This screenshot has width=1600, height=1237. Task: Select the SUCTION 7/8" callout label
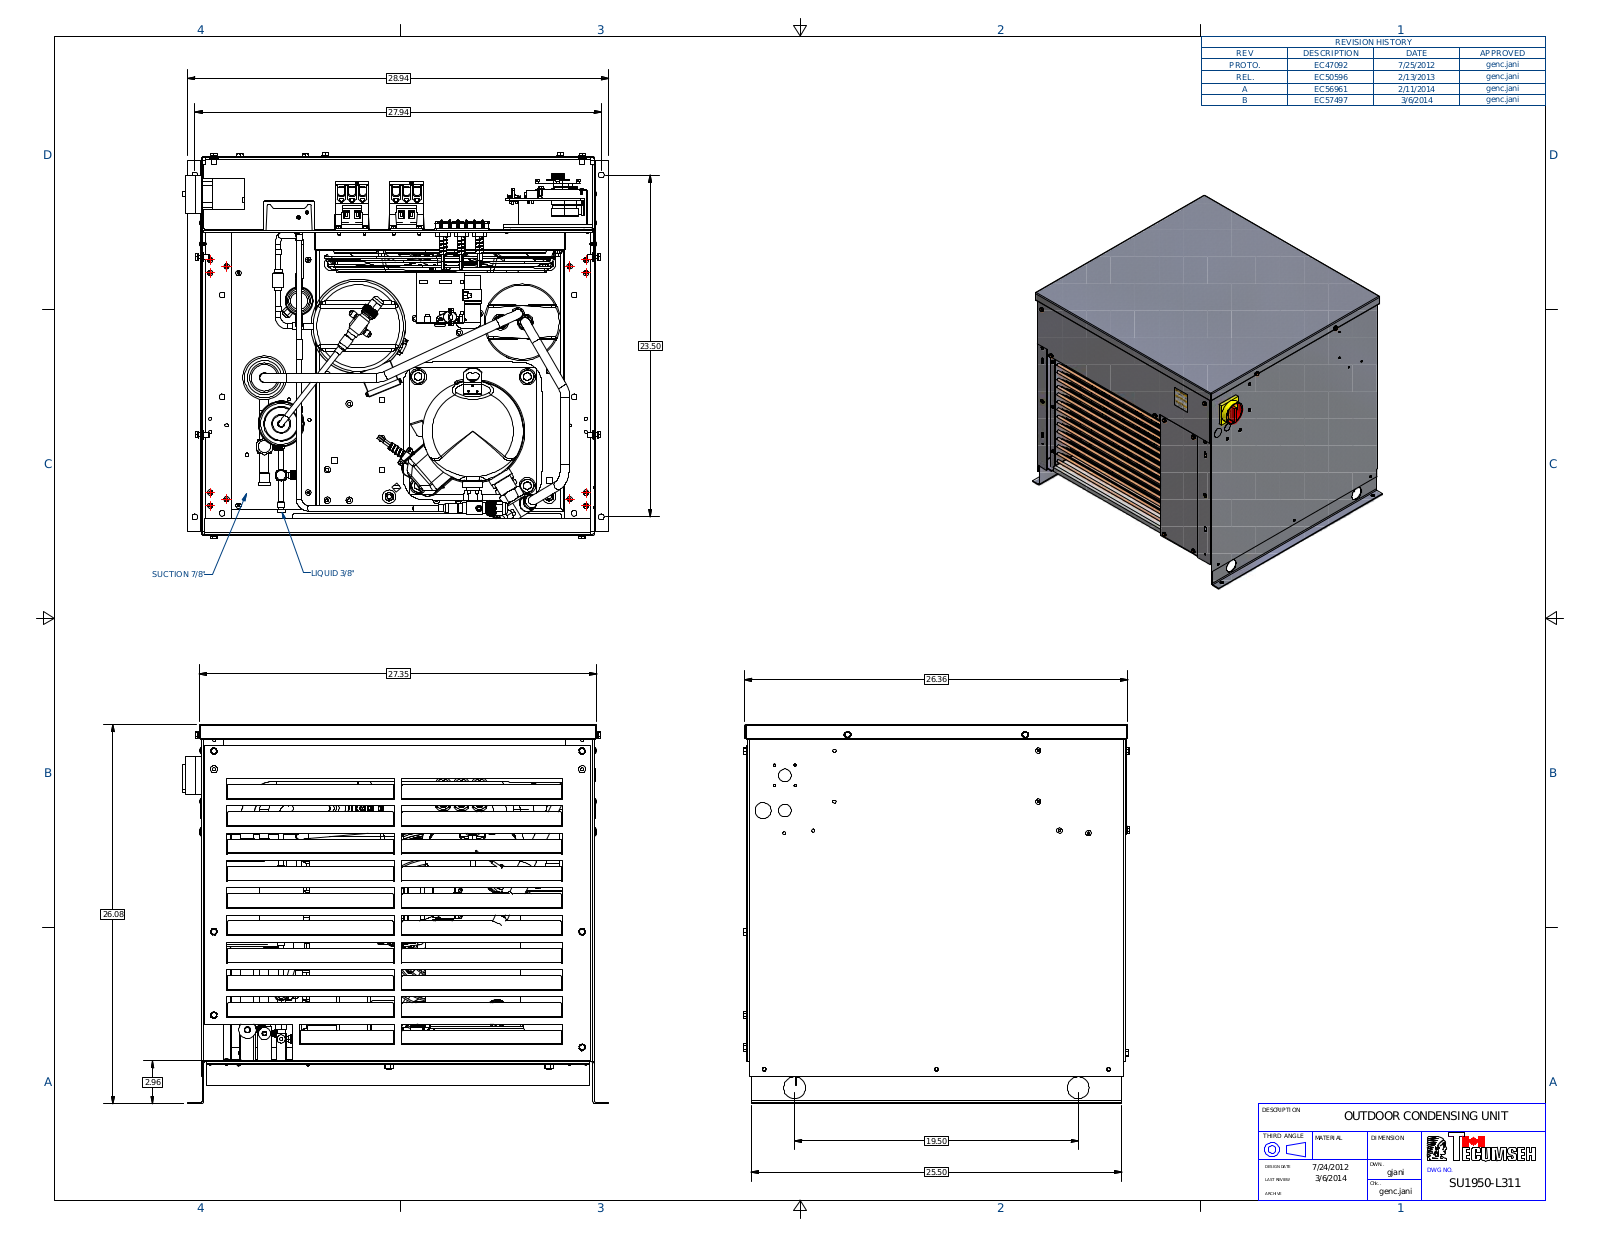tap(178, 574)
